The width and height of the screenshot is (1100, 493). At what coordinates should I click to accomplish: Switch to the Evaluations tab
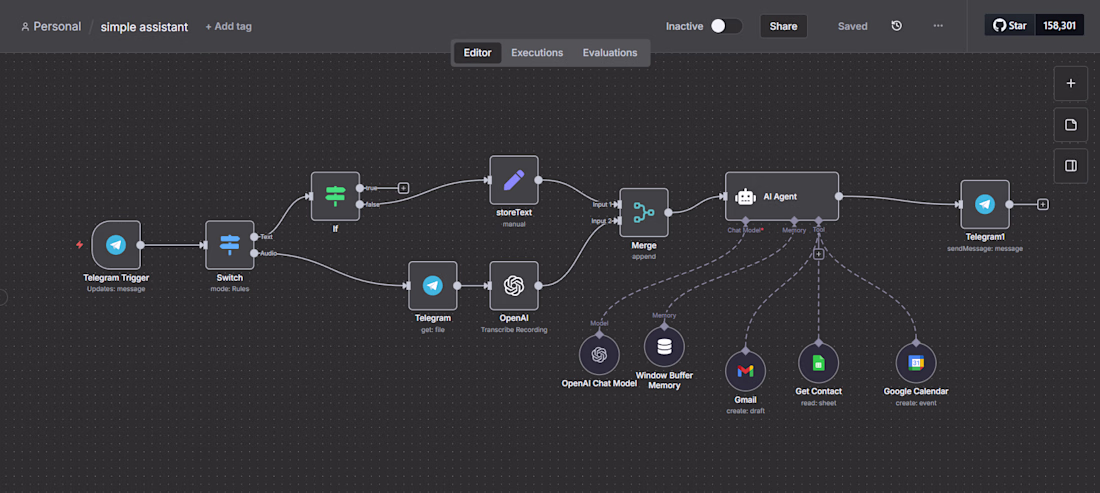610,53
